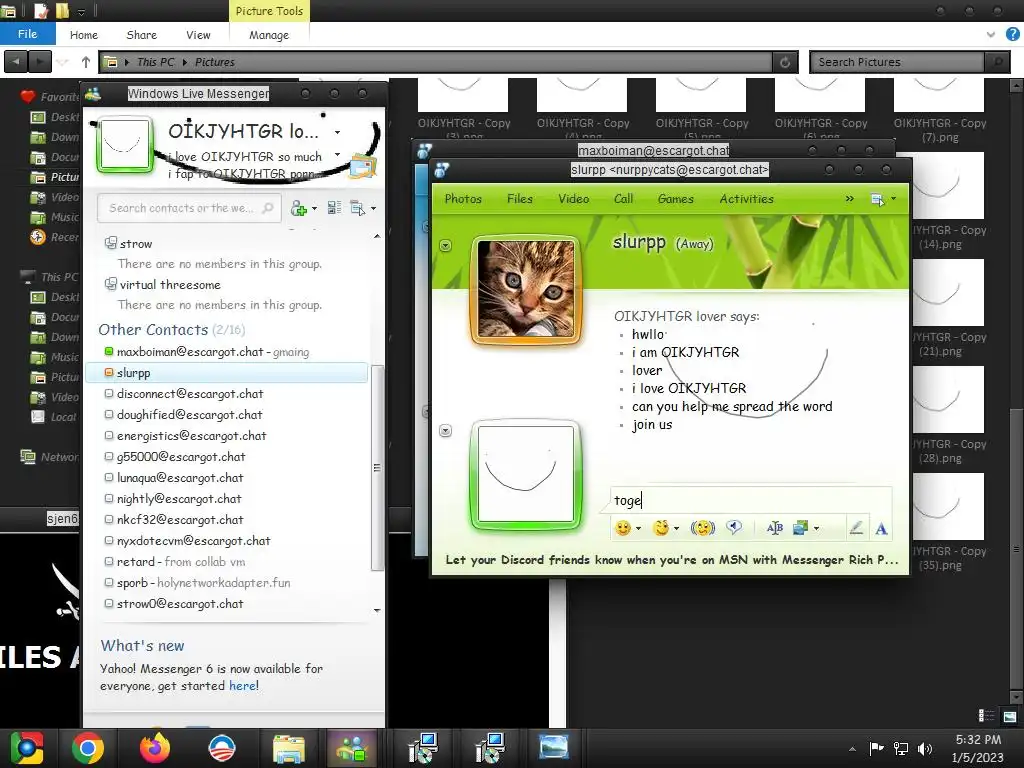1024x768 pixels.
Task: Click the contact list vertical scrollbar
Action: click(377, 467)
